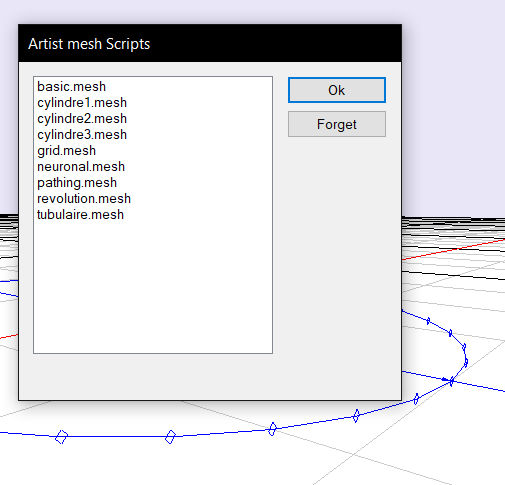The image size is (505, 485).
Task: Select basic.mesh in the script list
Action: (71, 87)
